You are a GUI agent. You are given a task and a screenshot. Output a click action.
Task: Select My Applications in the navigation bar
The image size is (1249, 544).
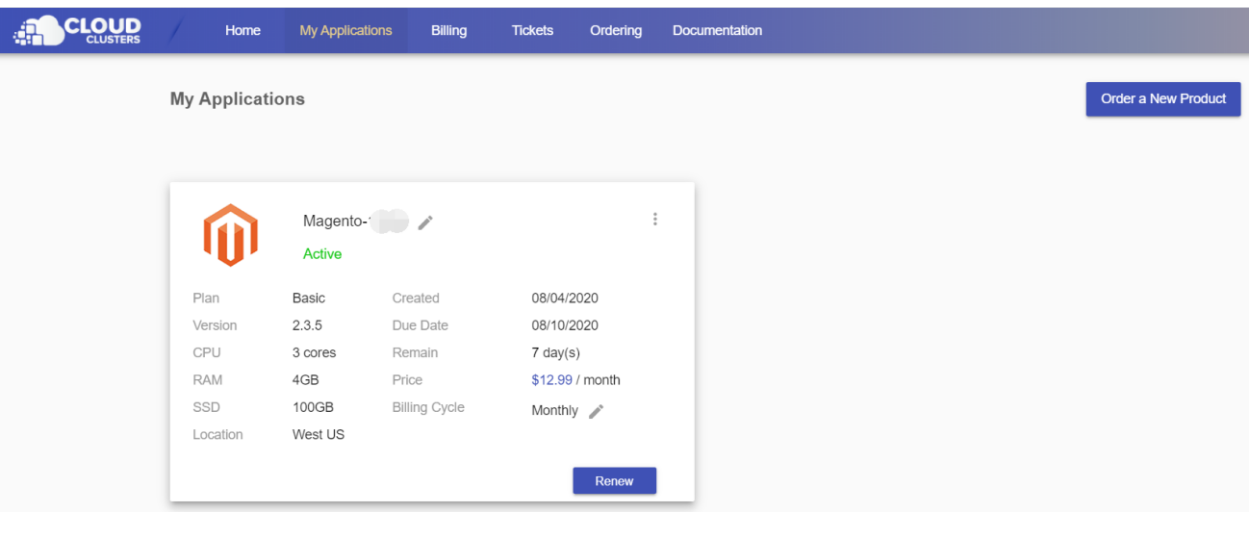click(345, 31)
